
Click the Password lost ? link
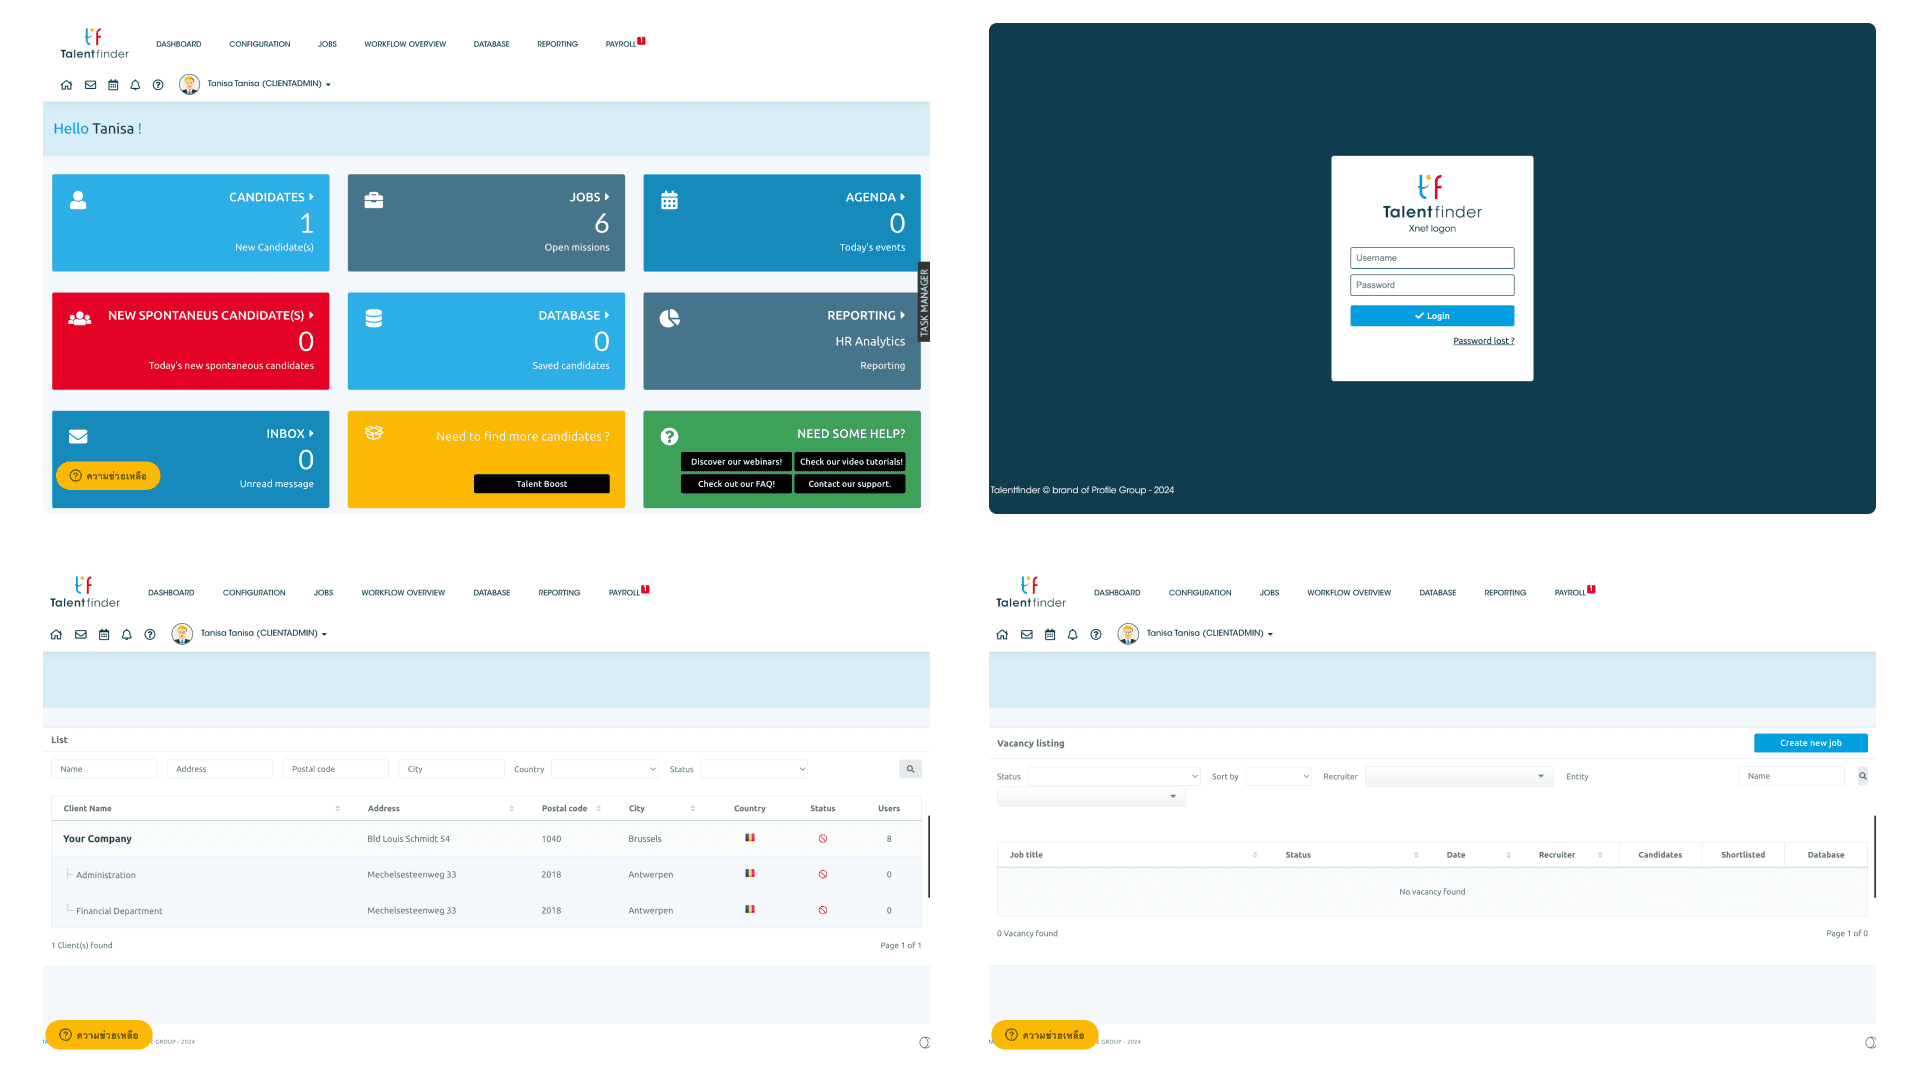click(1483, 341)
